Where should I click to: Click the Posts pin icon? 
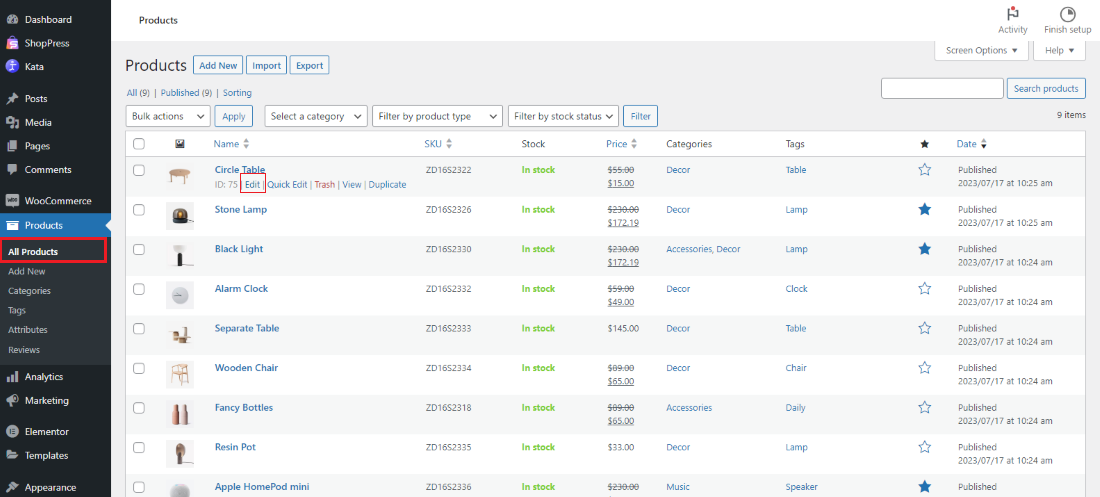(12, 99)
